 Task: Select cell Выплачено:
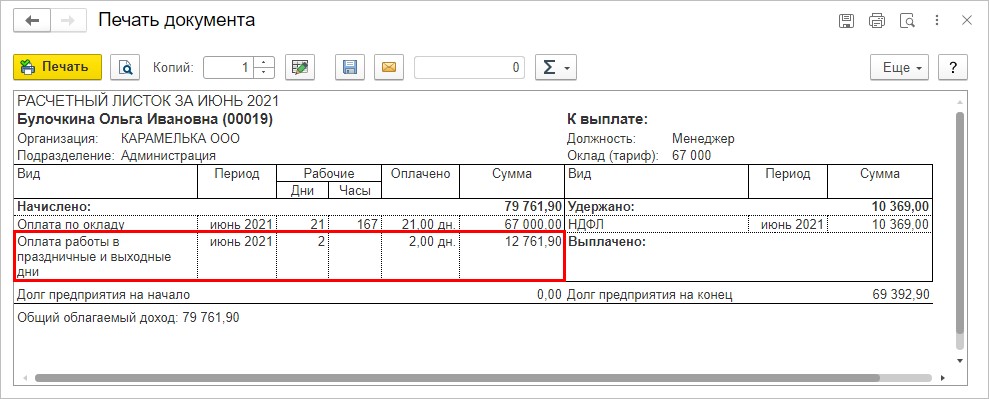[607, 242]
